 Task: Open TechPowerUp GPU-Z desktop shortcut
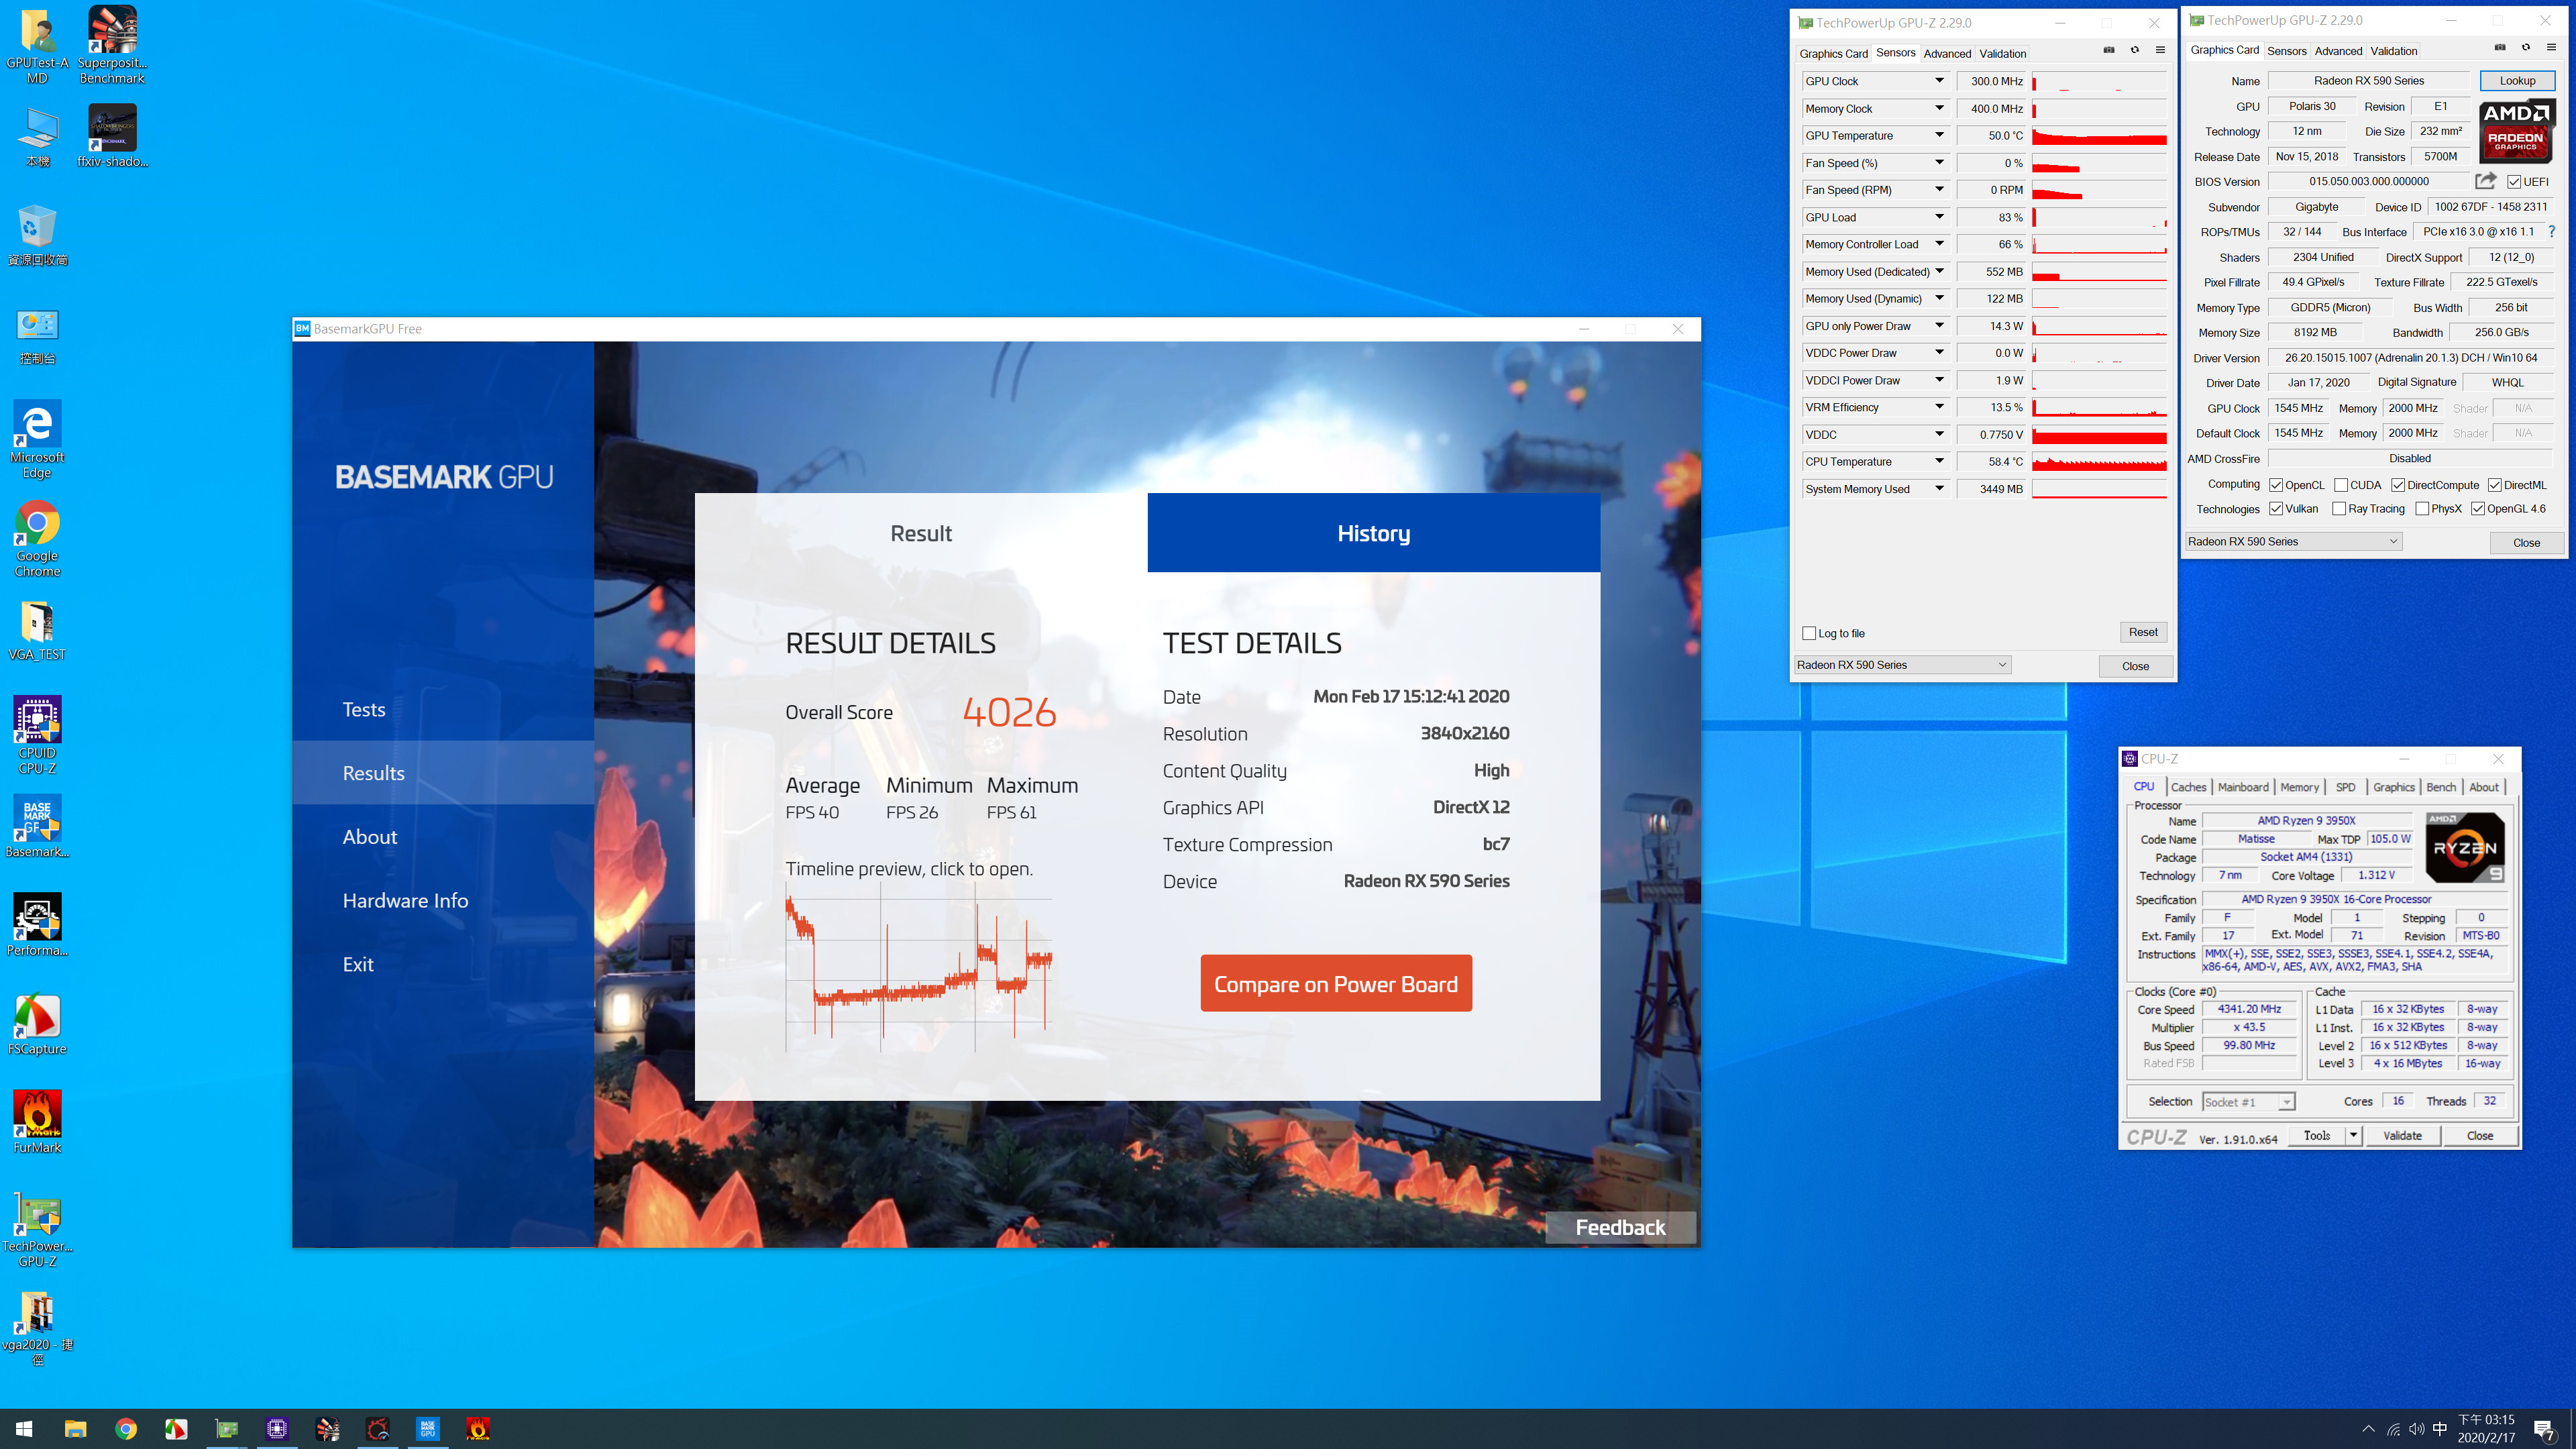click(37, 1230)
